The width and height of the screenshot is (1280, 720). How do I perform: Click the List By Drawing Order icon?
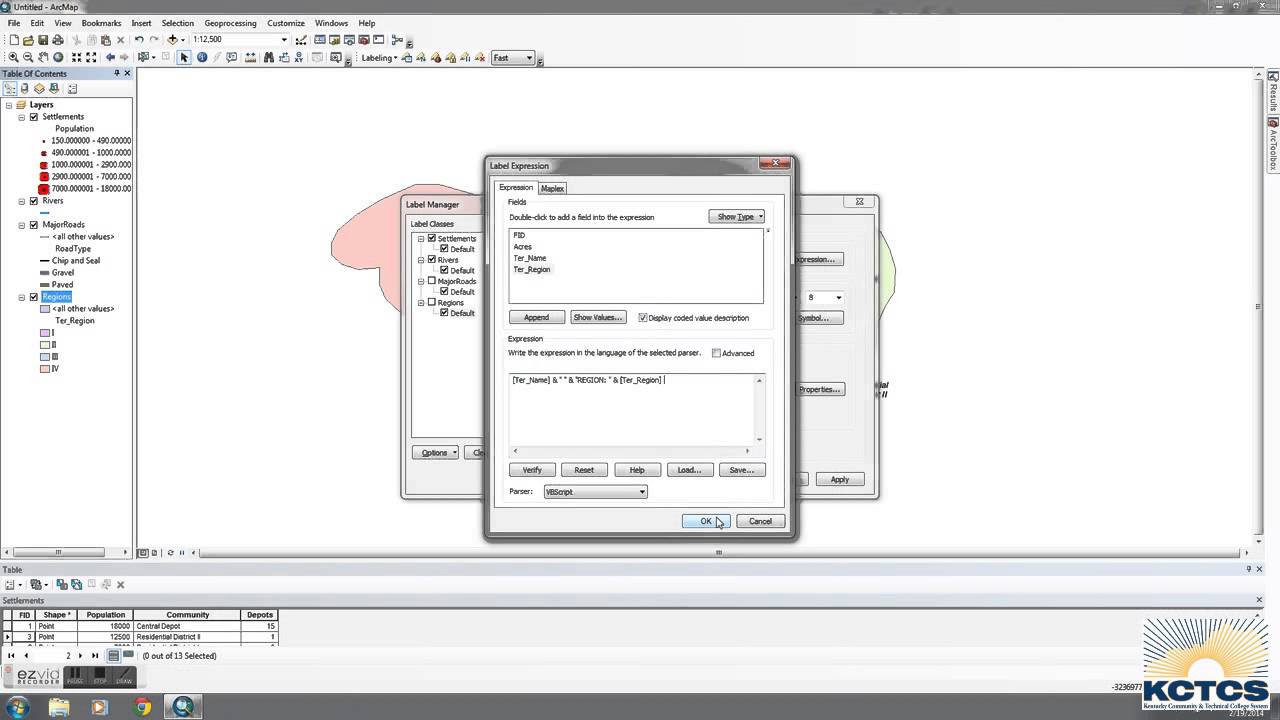(9, 89)
